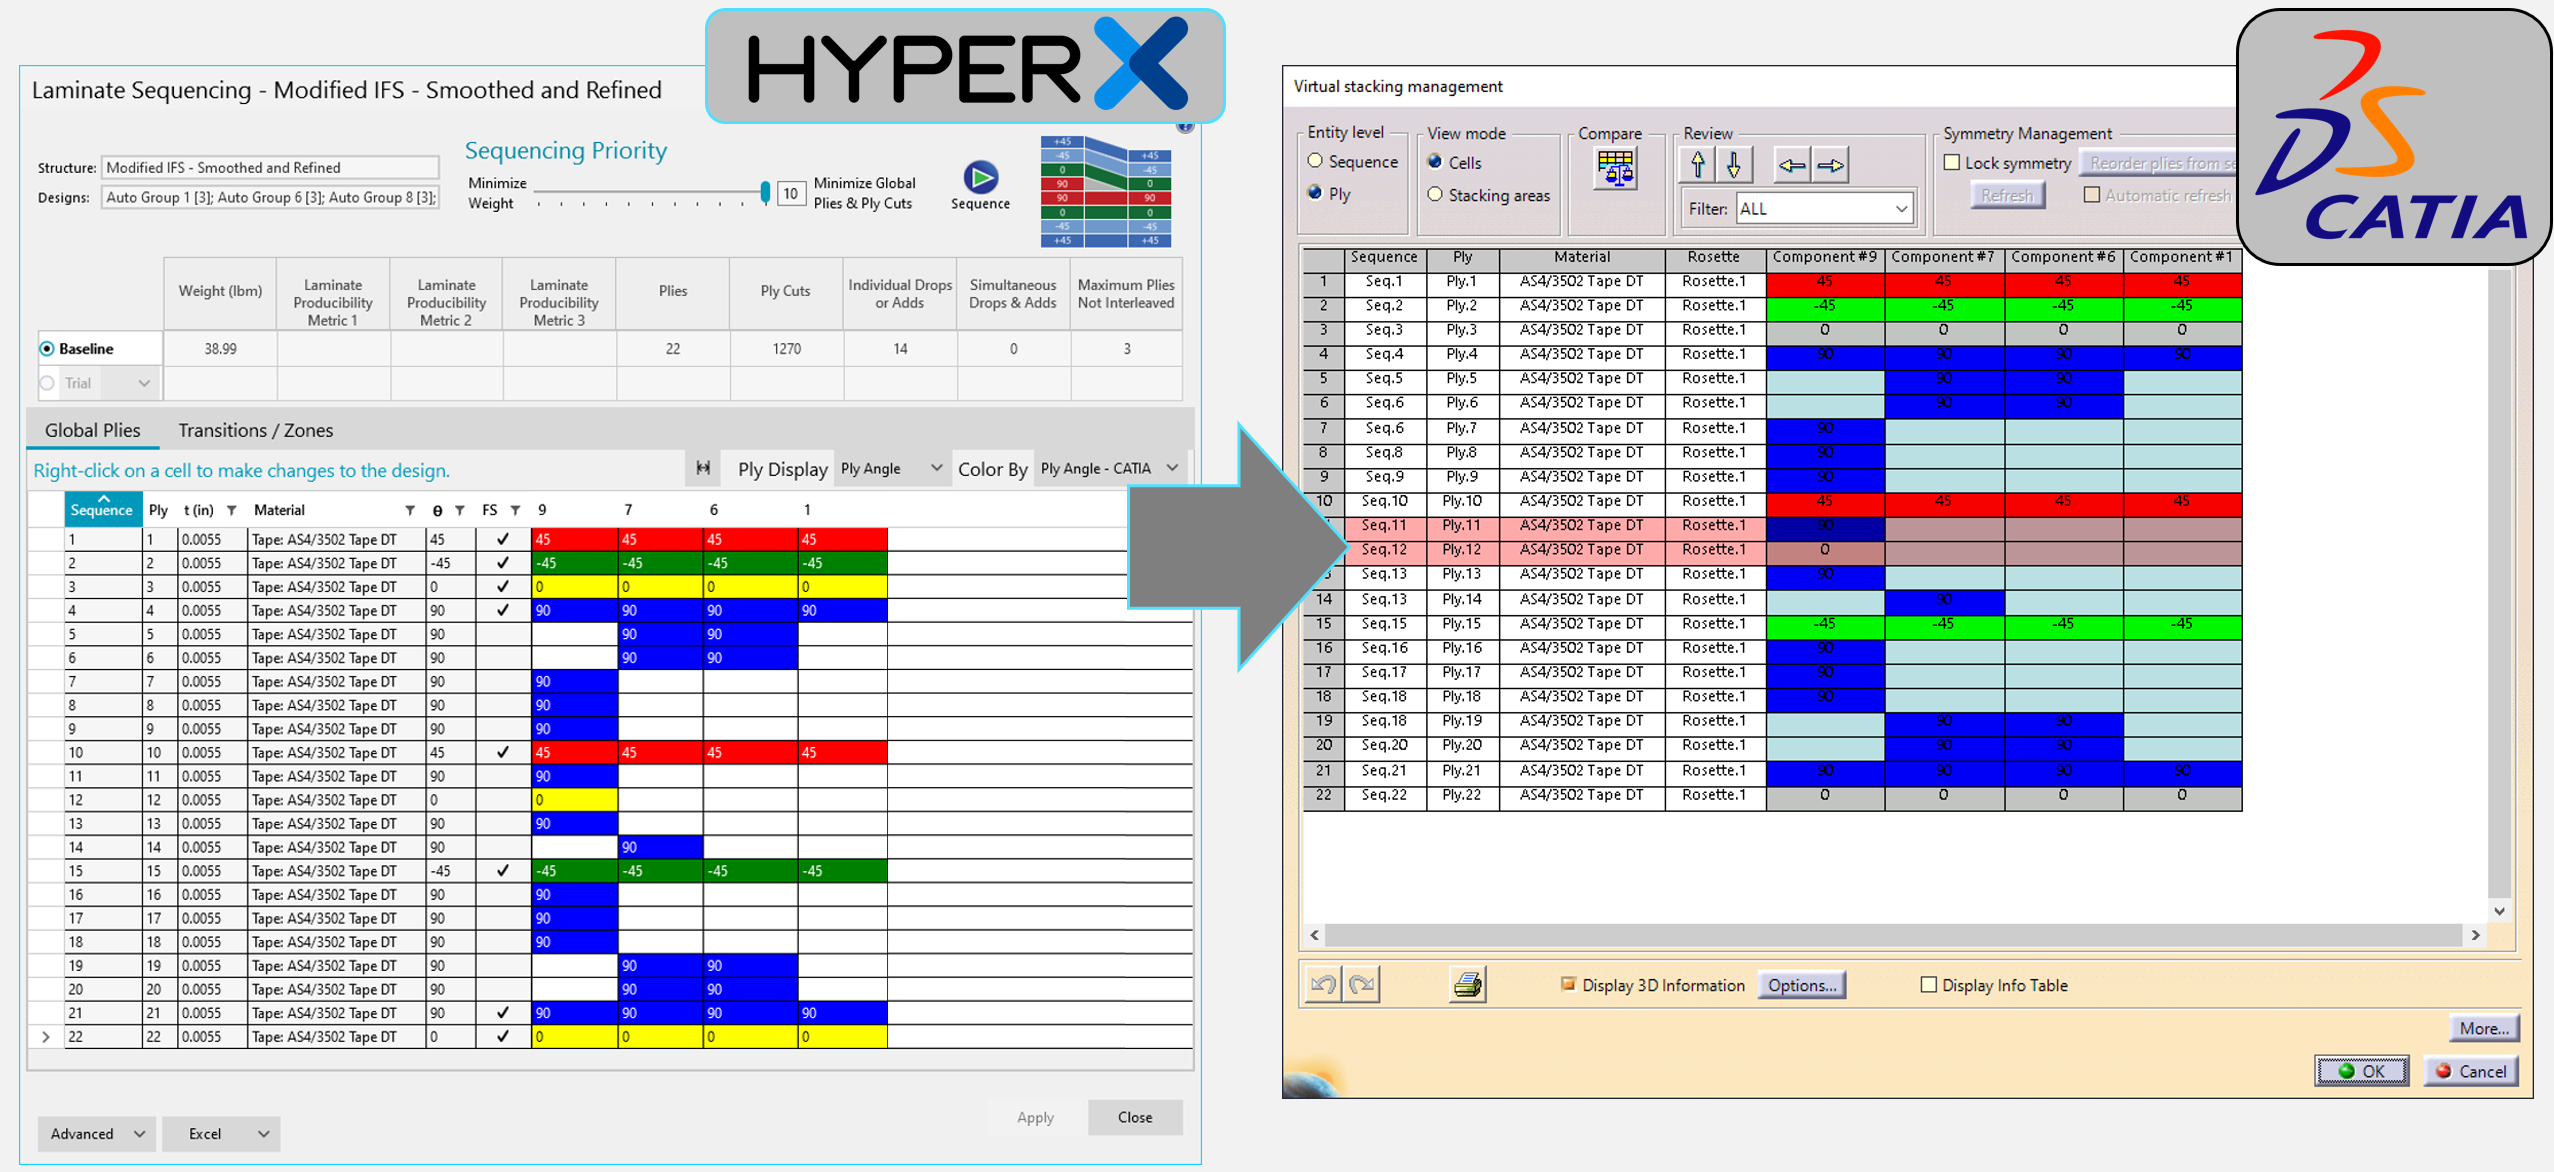This screenshot has width=2554, height=1172.
Task: Toggle the Automatic refresh checkbox
Action: 2092,195
